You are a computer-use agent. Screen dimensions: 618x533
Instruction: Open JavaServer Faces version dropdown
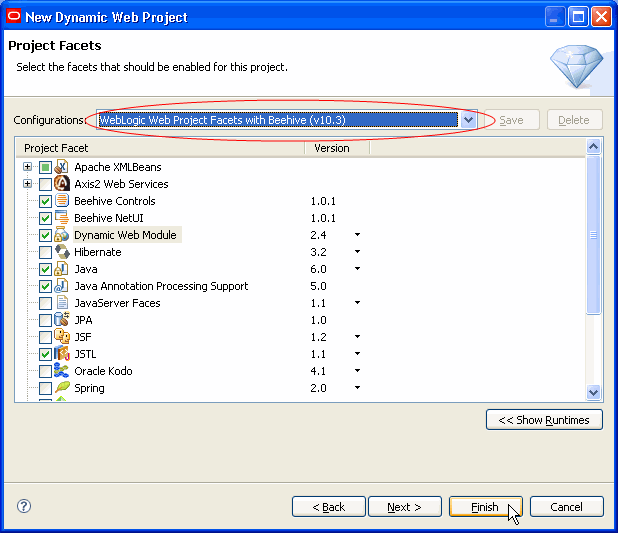(357, 303)
